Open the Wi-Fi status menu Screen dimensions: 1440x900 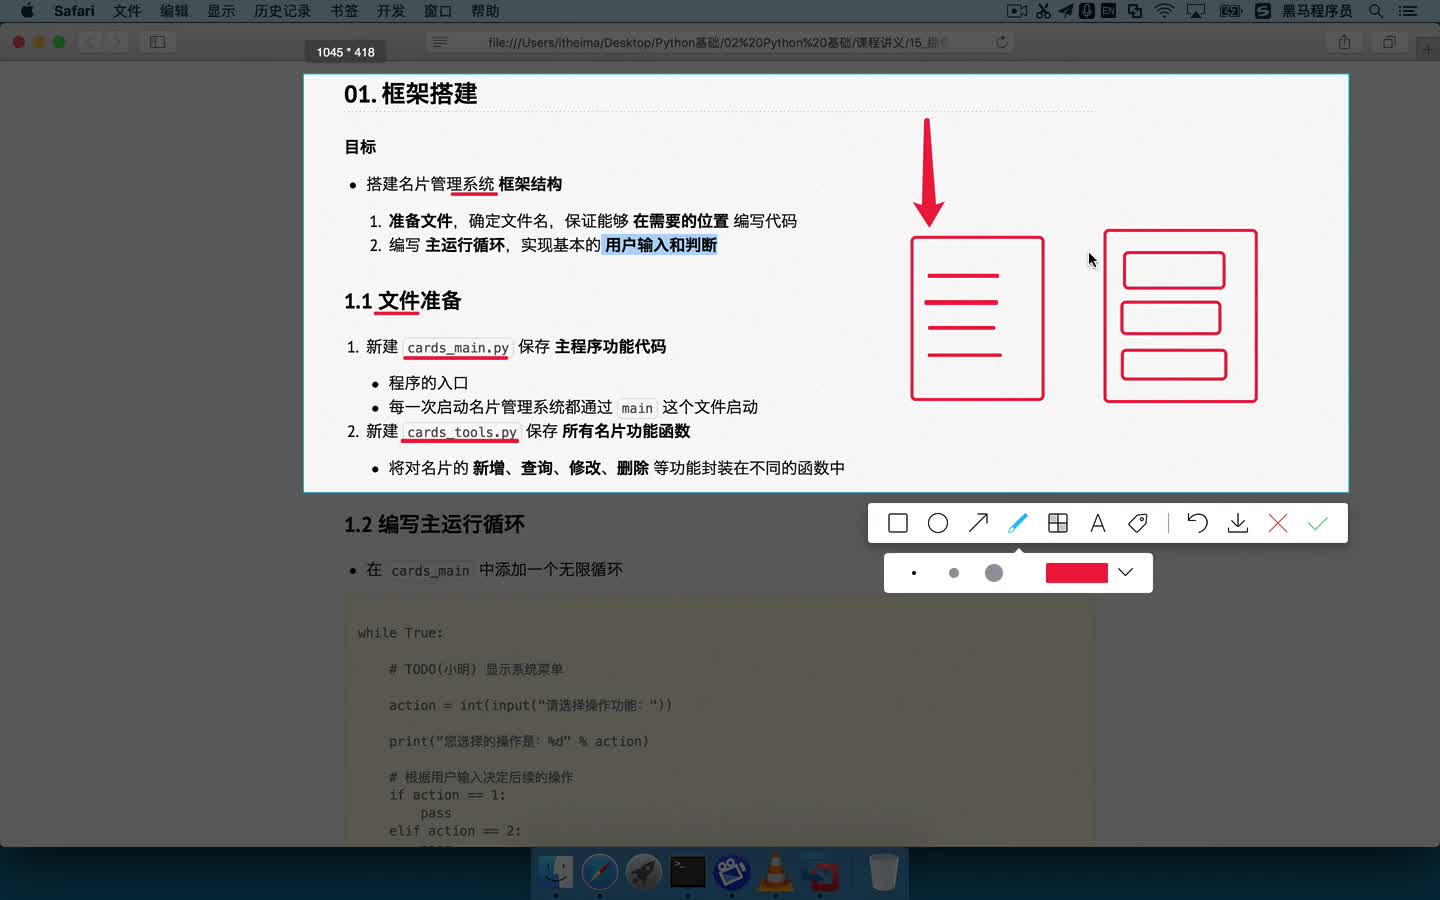pyautogui.click(x=1162, y=11)
